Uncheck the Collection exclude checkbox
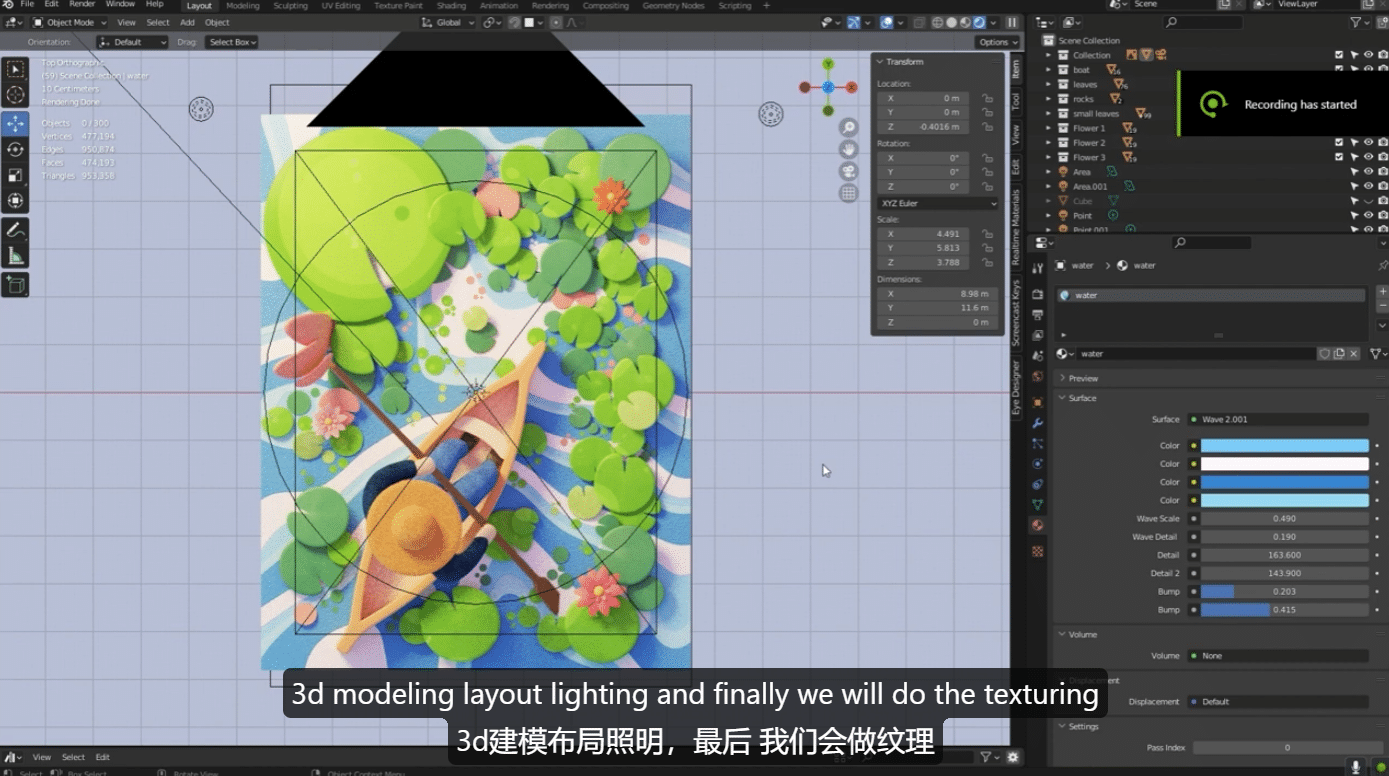The image size is (1389, 776). pos(1339,55)
